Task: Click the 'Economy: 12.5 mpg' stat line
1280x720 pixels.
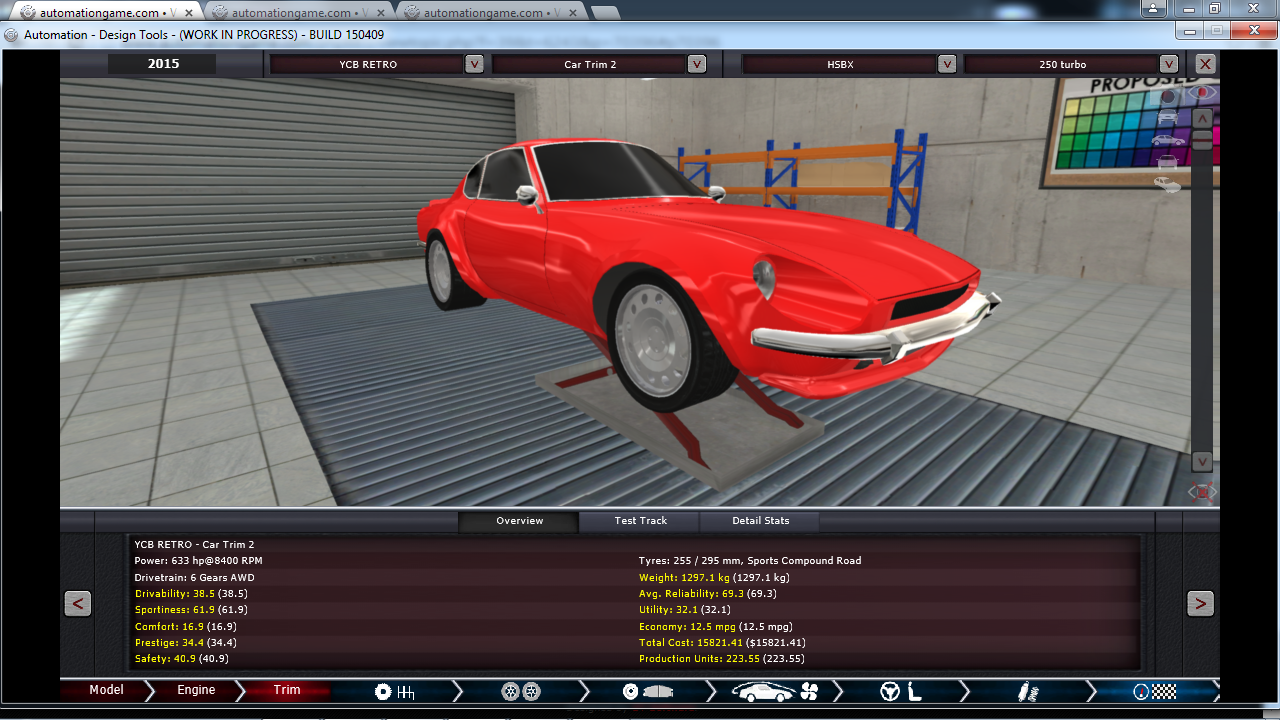Action: pos(714,626)
